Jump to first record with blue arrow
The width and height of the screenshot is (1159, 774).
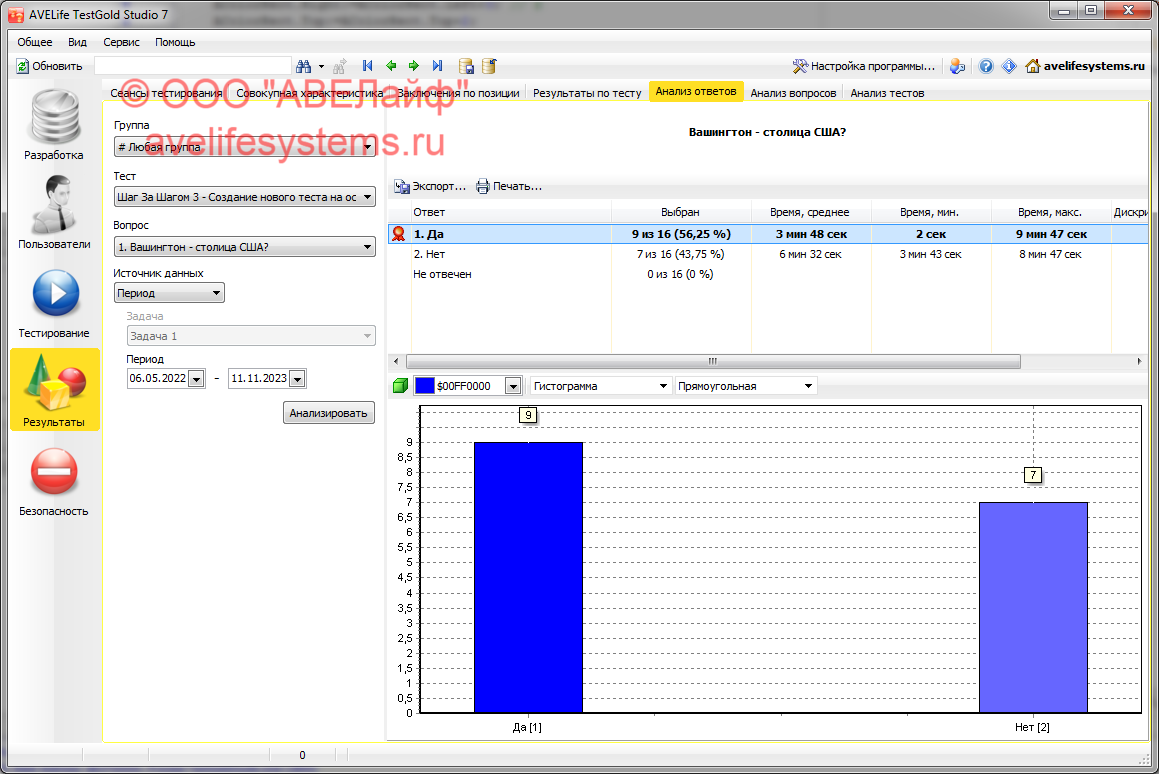[367, 66]
